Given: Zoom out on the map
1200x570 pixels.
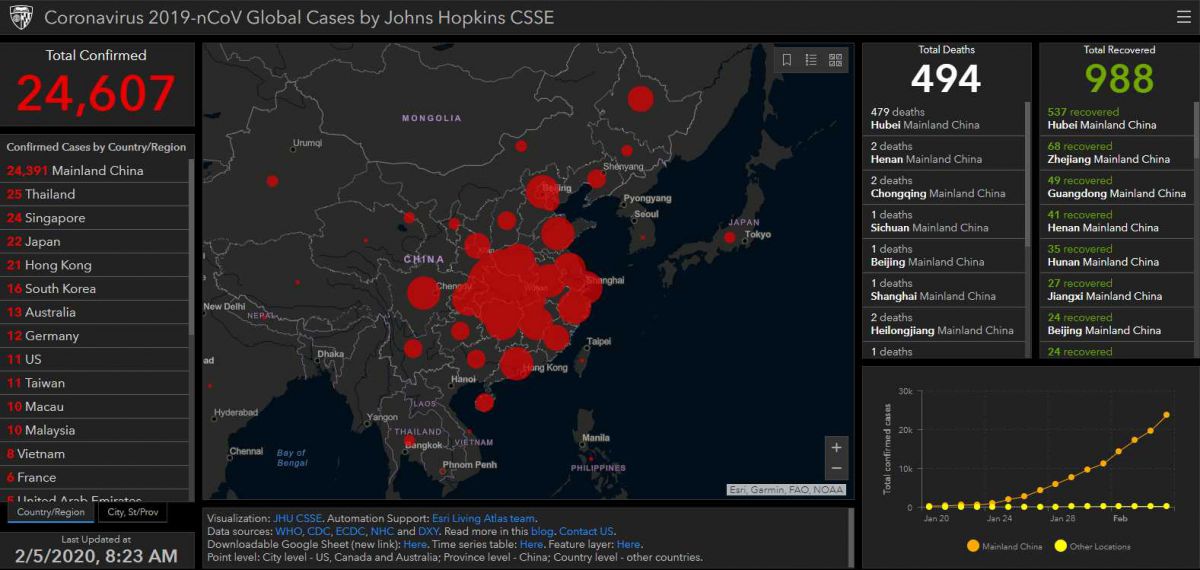Looking at the screenshot, I should coord(836,469).
